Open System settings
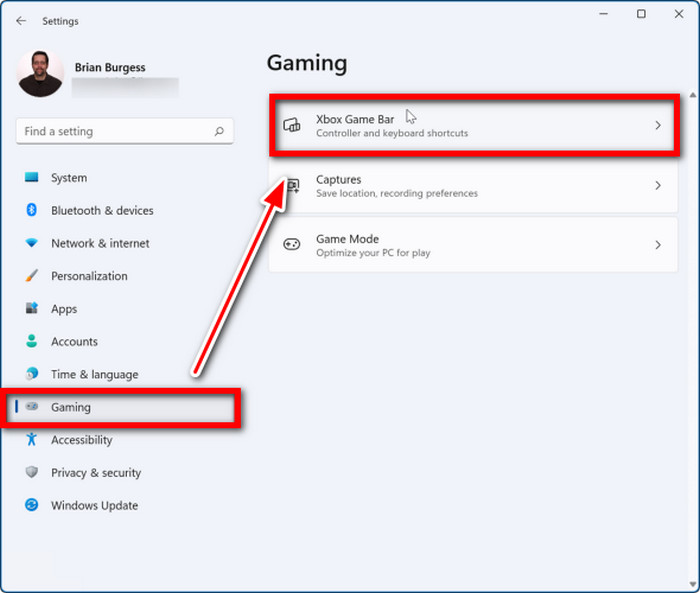 point(125,178)
